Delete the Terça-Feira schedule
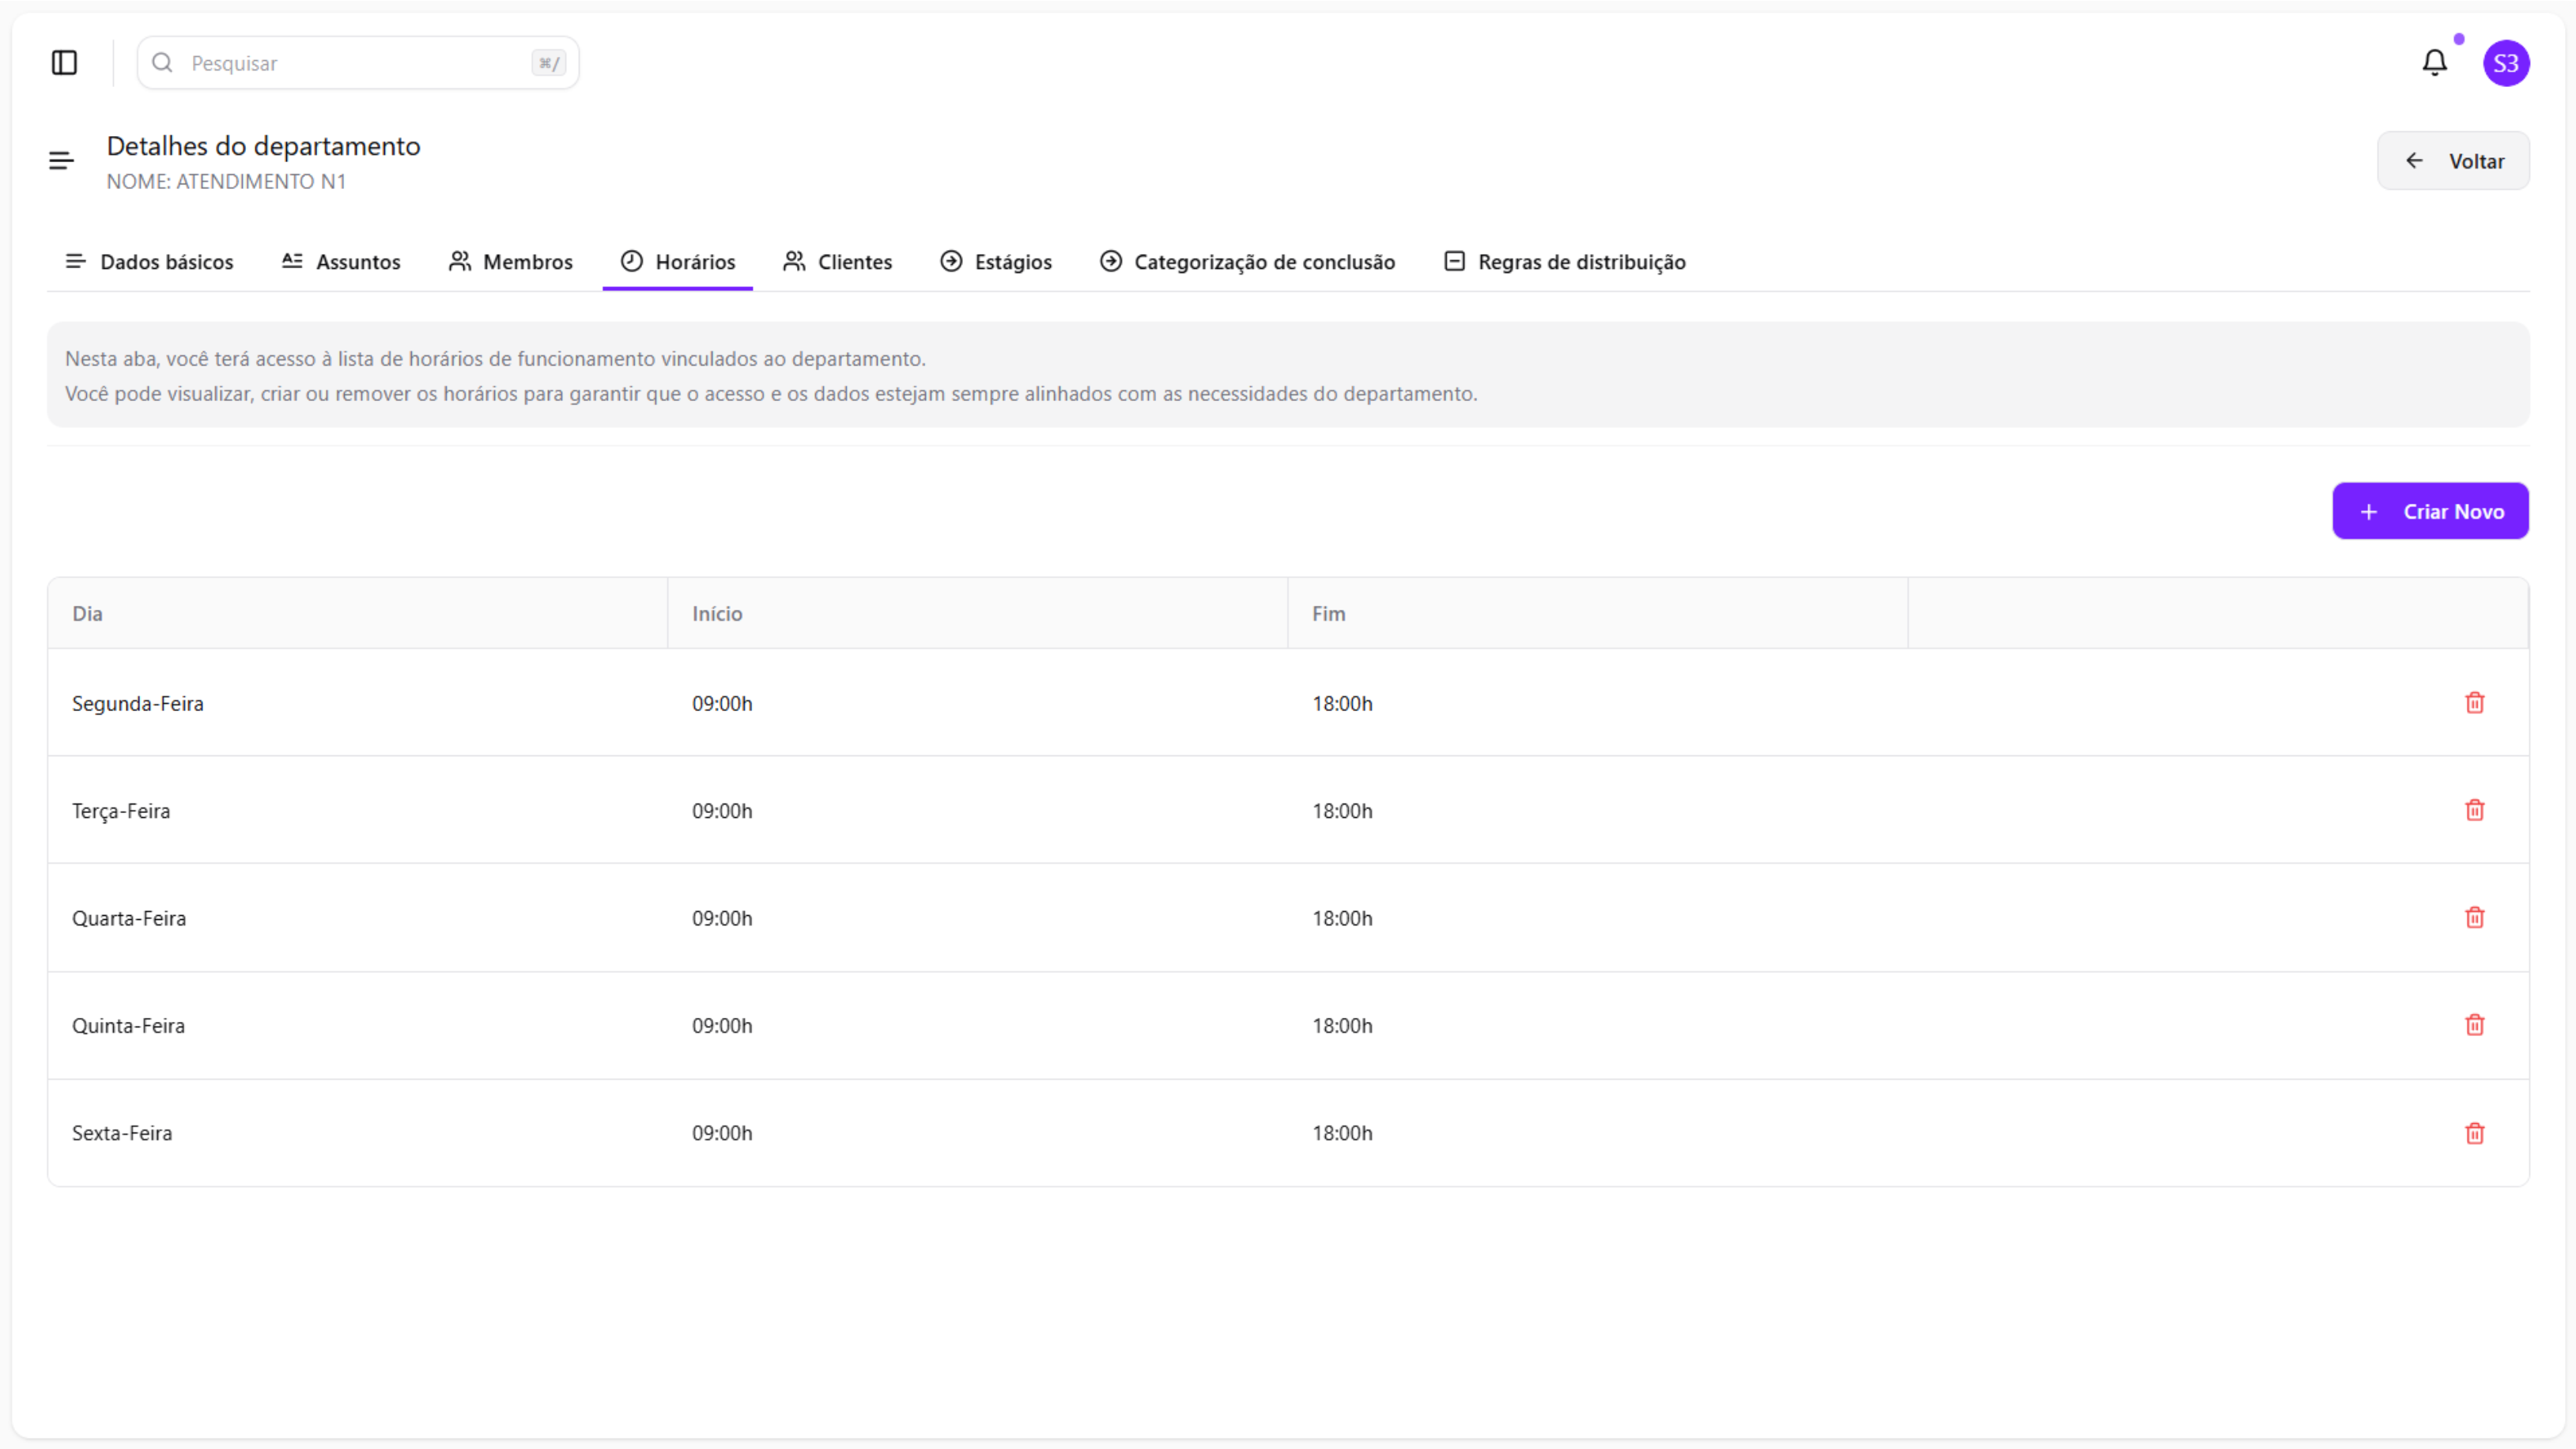The image size is (2576, 1449). [x=2474, y=810]
